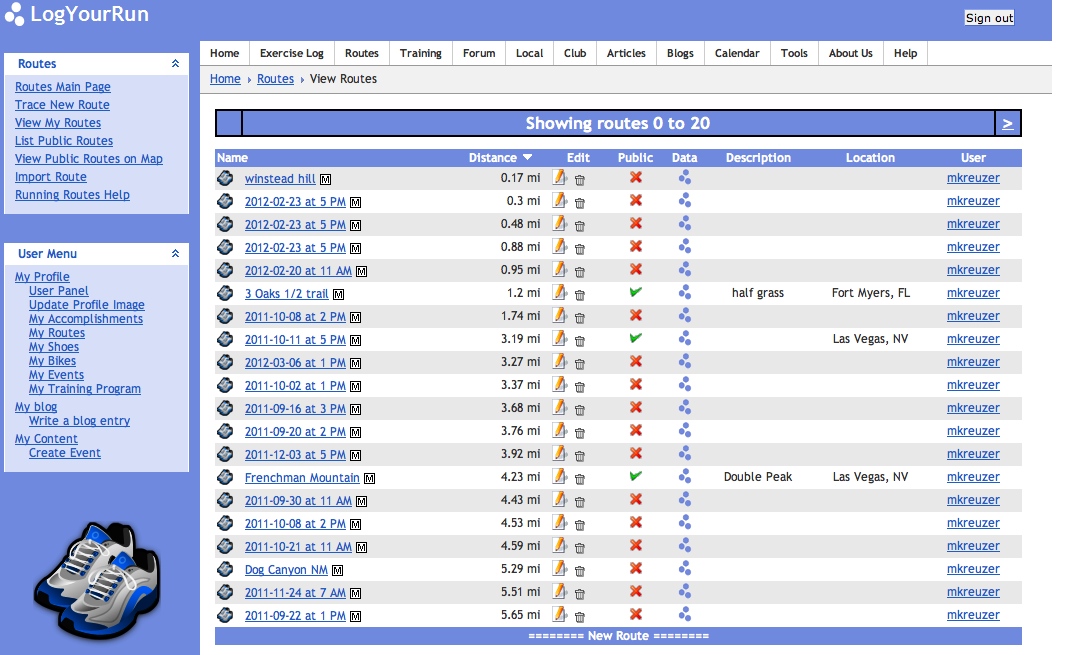Toggle green check public status for Frenchman Mountain
This screenshot has width=1069, height=655.
point(635,477)
